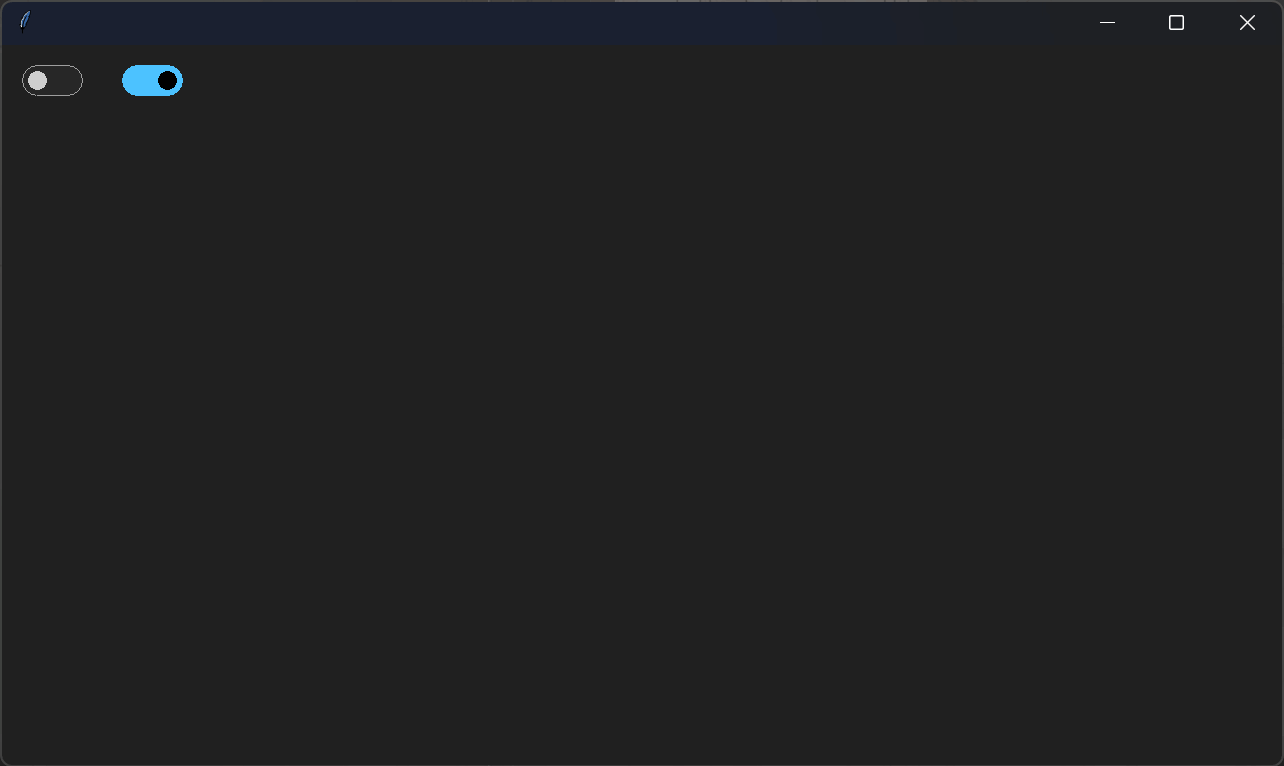Flip the highlighted selected switch
This screenshot has height=766, width=1284.
tap(152, 81)
